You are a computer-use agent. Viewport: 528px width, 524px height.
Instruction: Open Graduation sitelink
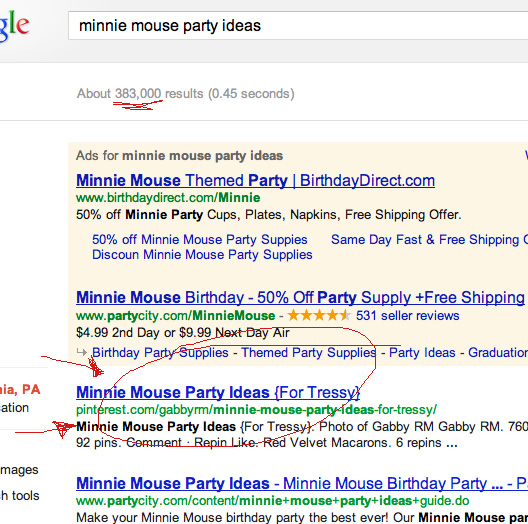coord(498,353)
